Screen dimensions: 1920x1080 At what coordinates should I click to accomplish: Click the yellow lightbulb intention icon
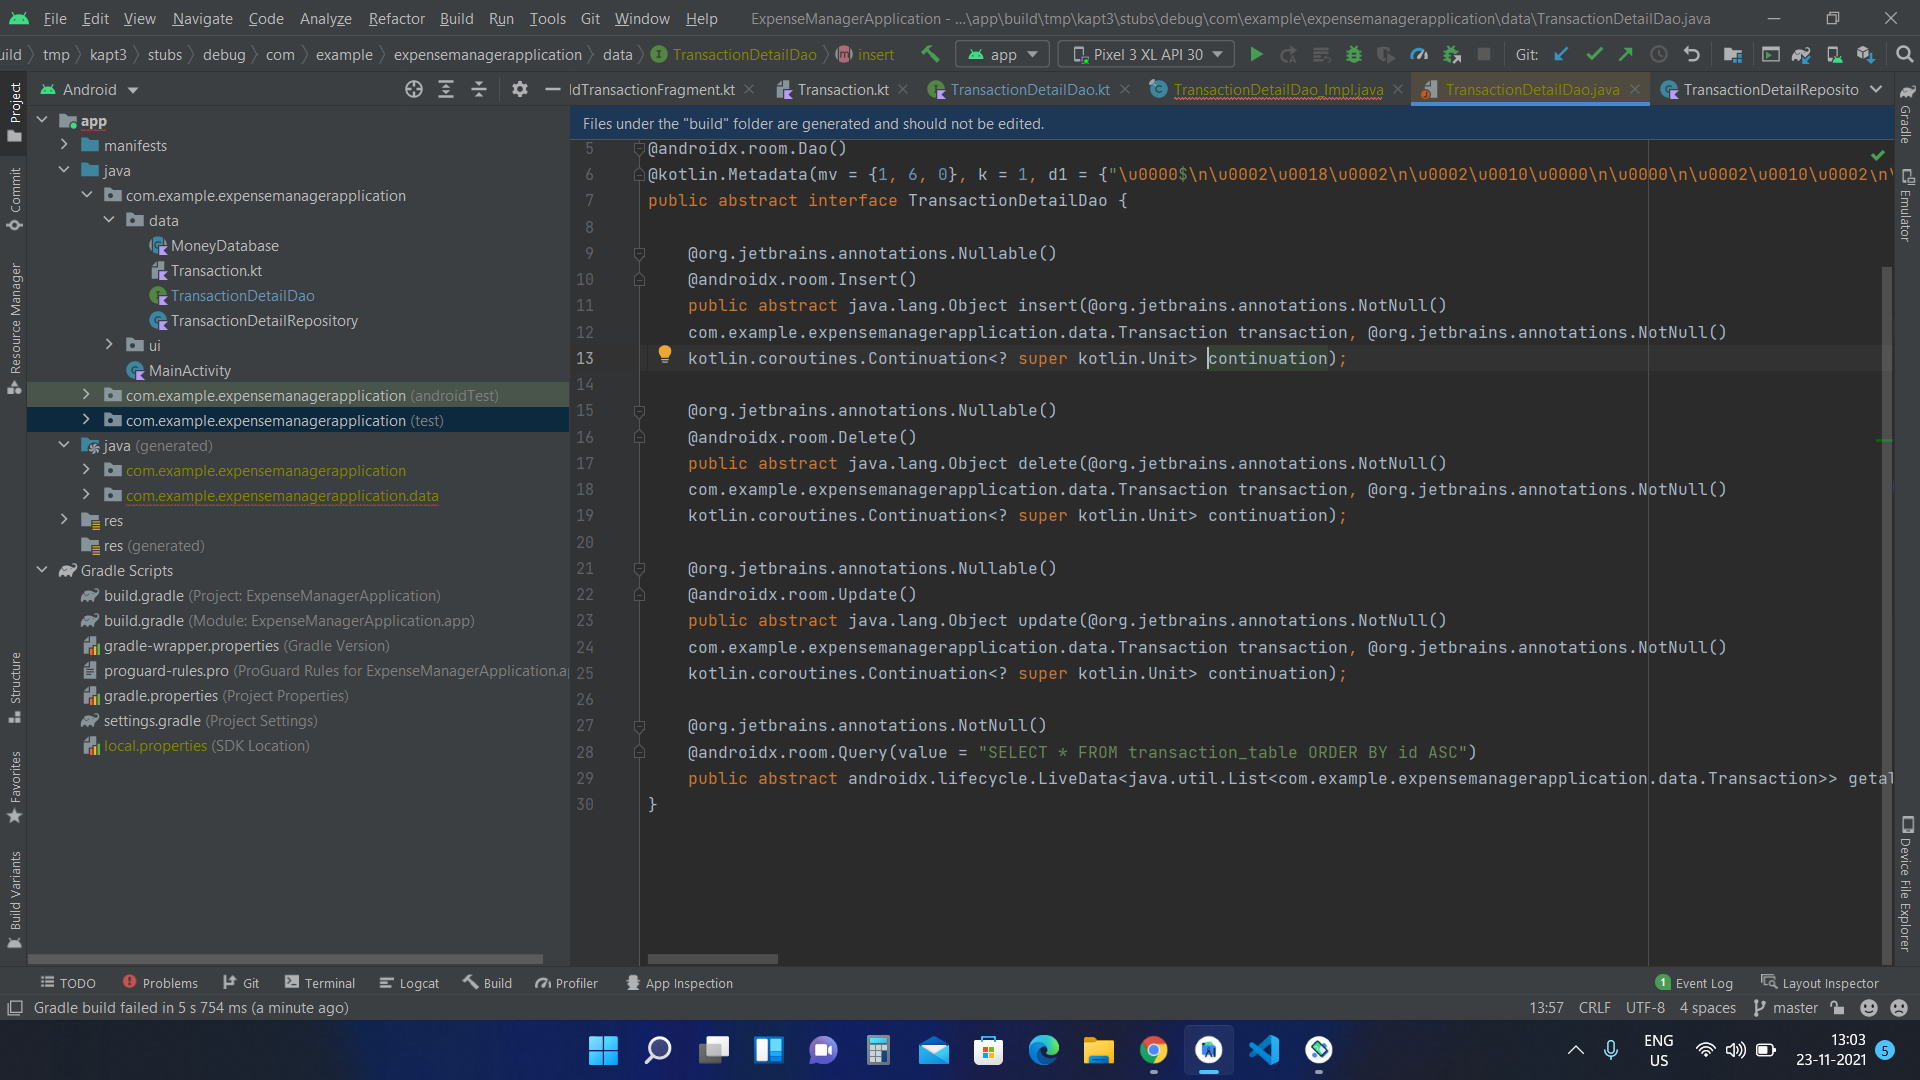665,353
